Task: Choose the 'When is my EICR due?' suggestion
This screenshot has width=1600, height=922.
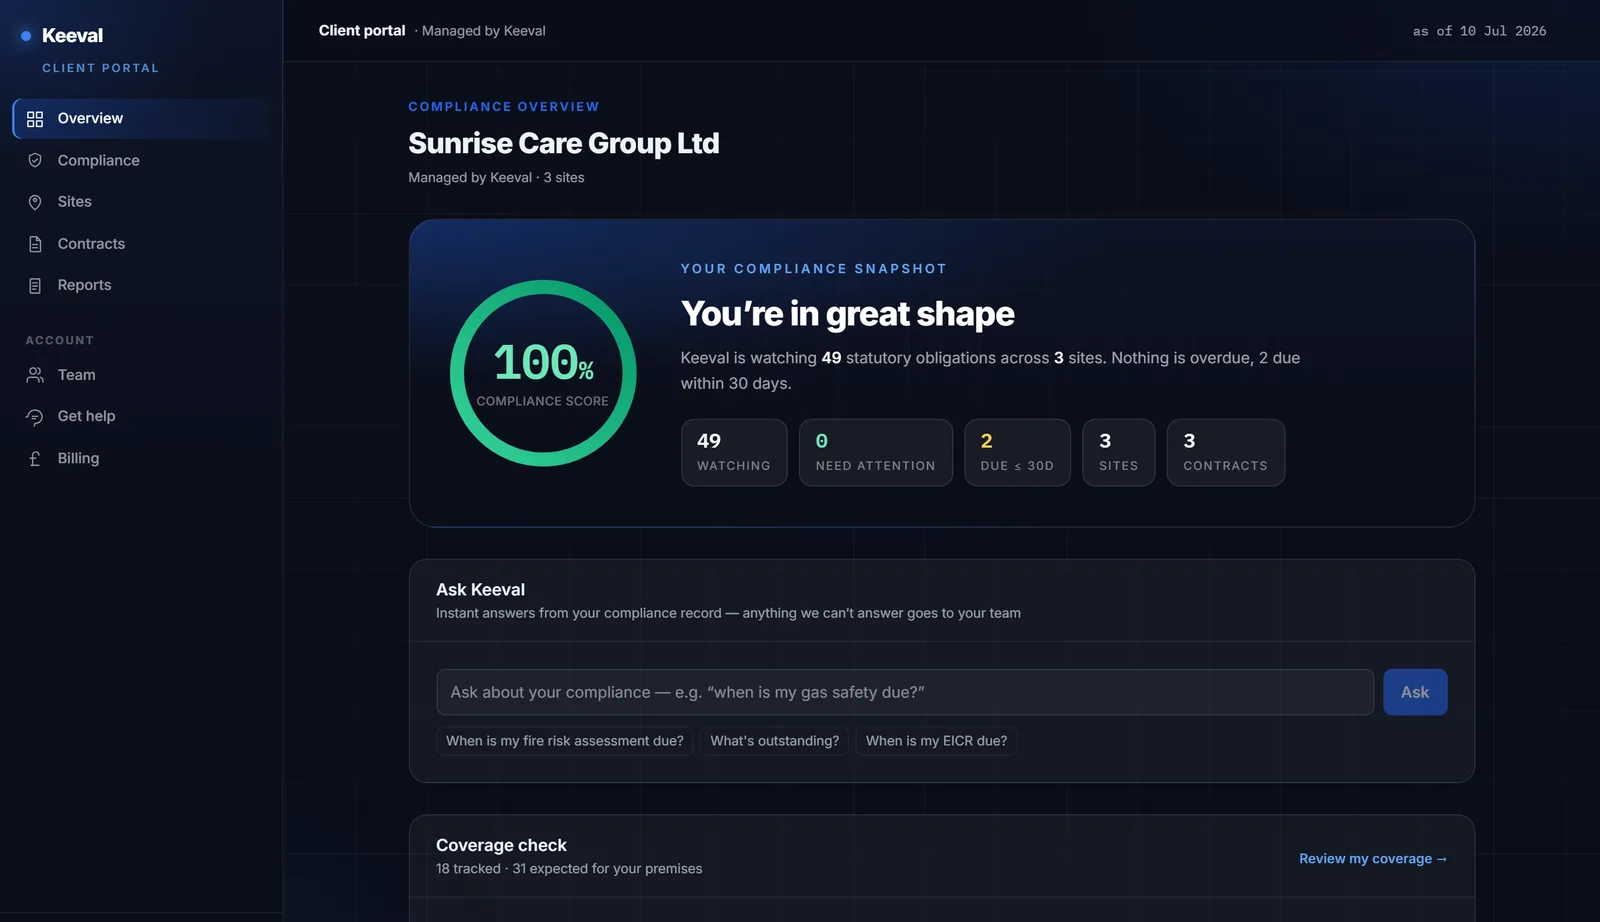Action: (936, 741)
